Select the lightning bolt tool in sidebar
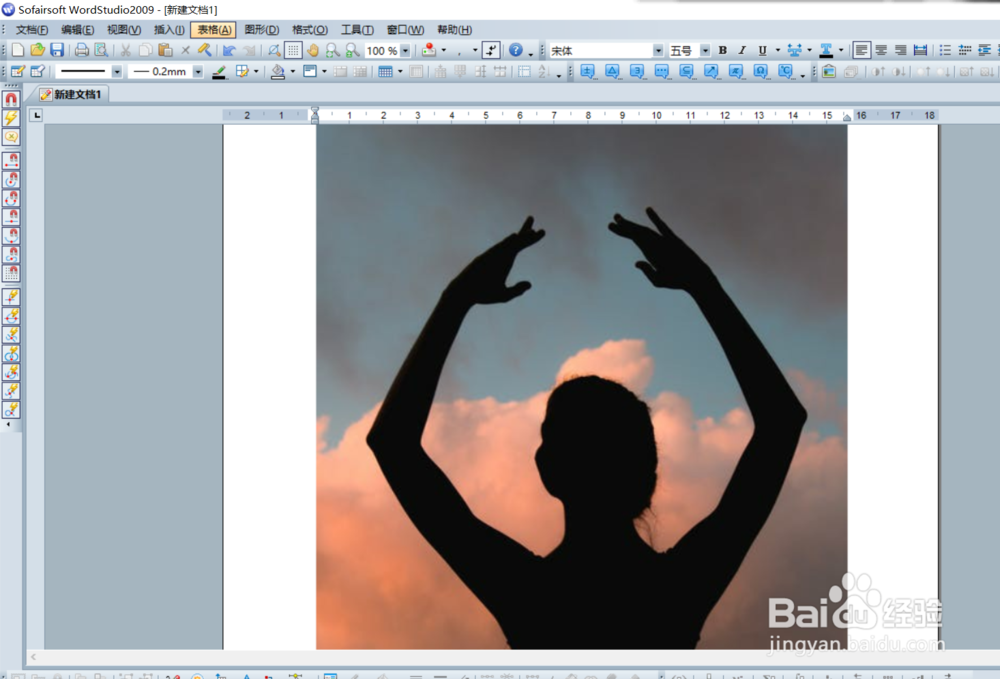 (11, 118)
